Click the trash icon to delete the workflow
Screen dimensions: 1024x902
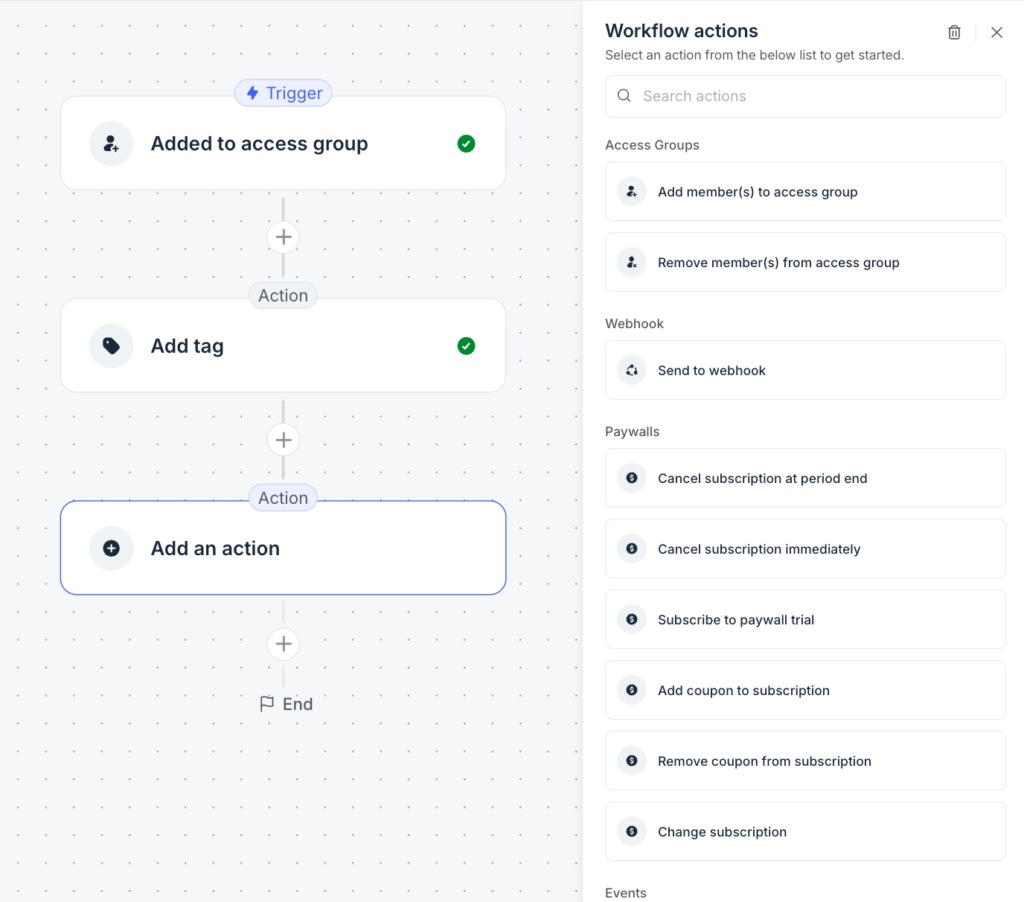[x=954, y=31]
